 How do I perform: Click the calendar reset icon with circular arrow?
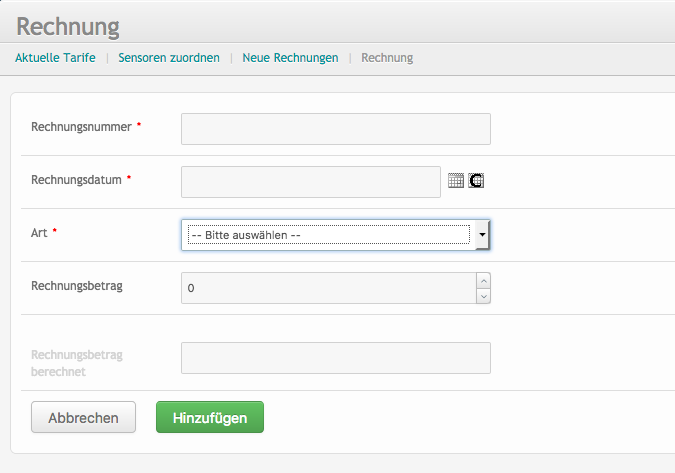coord(476,181)
